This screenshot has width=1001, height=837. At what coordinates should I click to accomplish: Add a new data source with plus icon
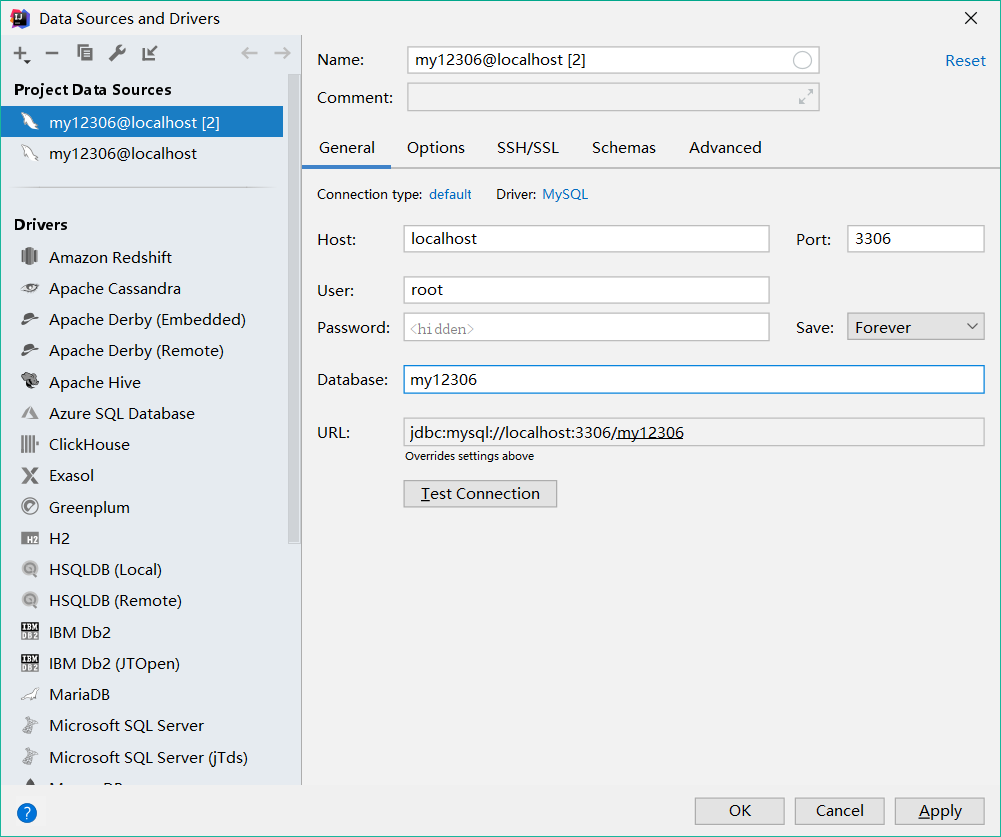coord(22,54)
